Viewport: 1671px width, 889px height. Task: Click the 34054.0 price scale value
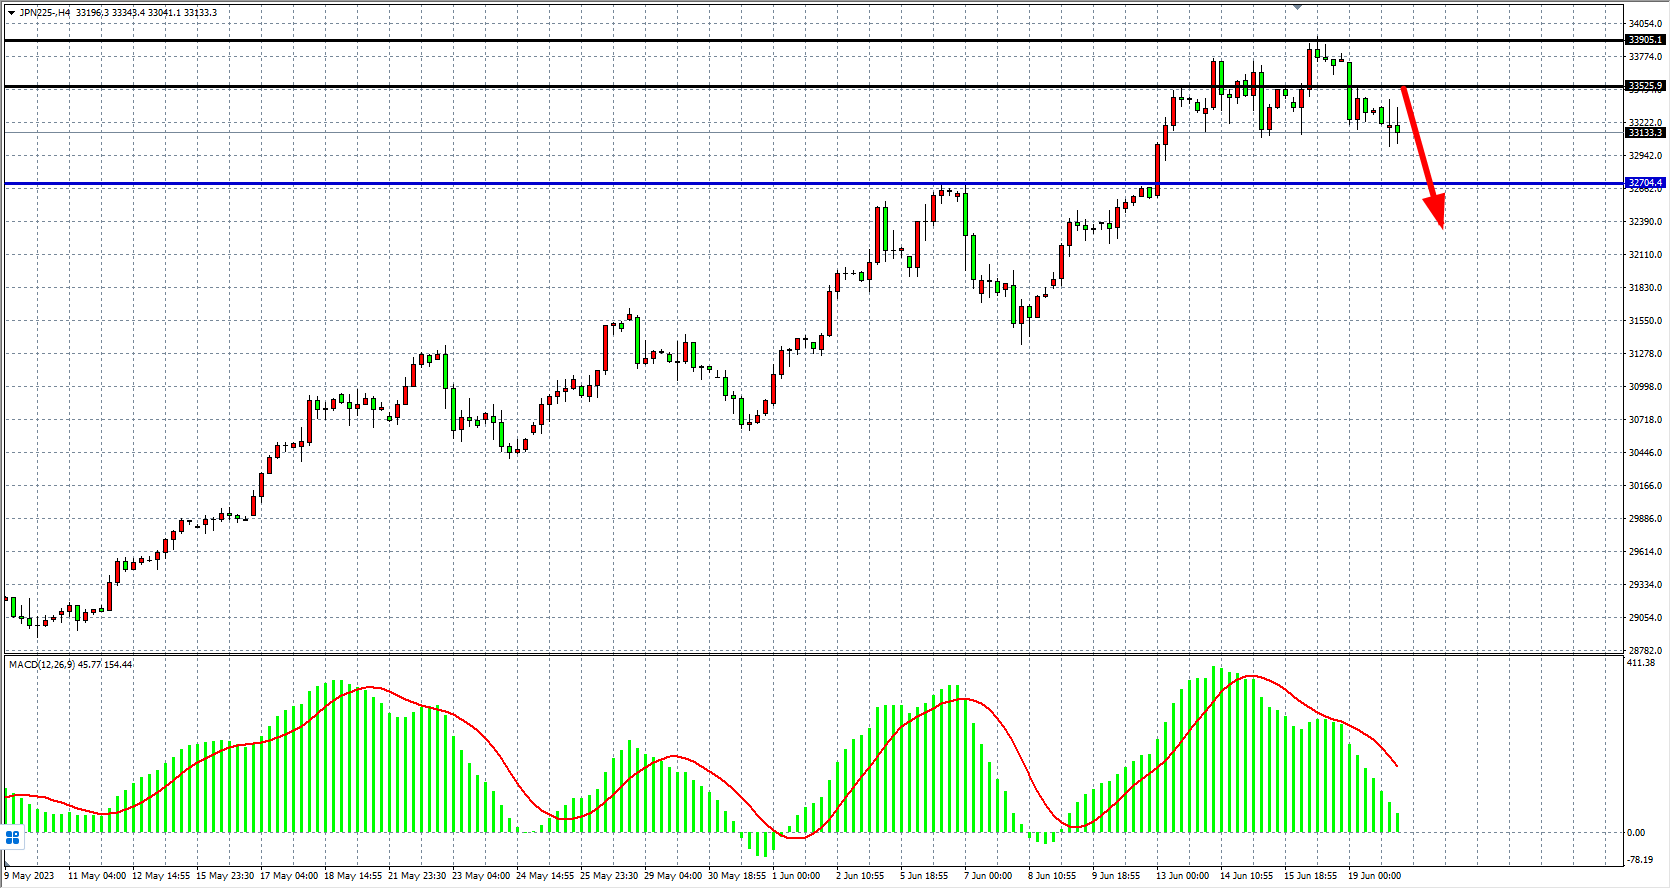(1645, 23)
